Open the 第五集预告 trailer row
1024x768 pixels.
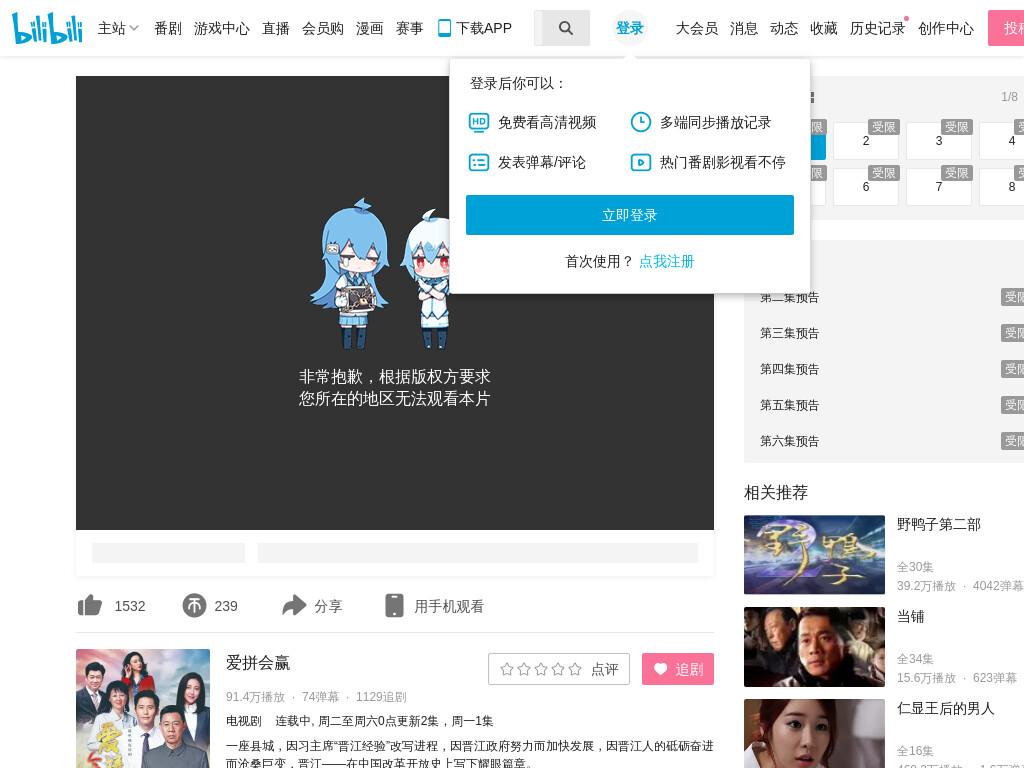[884, 405]
